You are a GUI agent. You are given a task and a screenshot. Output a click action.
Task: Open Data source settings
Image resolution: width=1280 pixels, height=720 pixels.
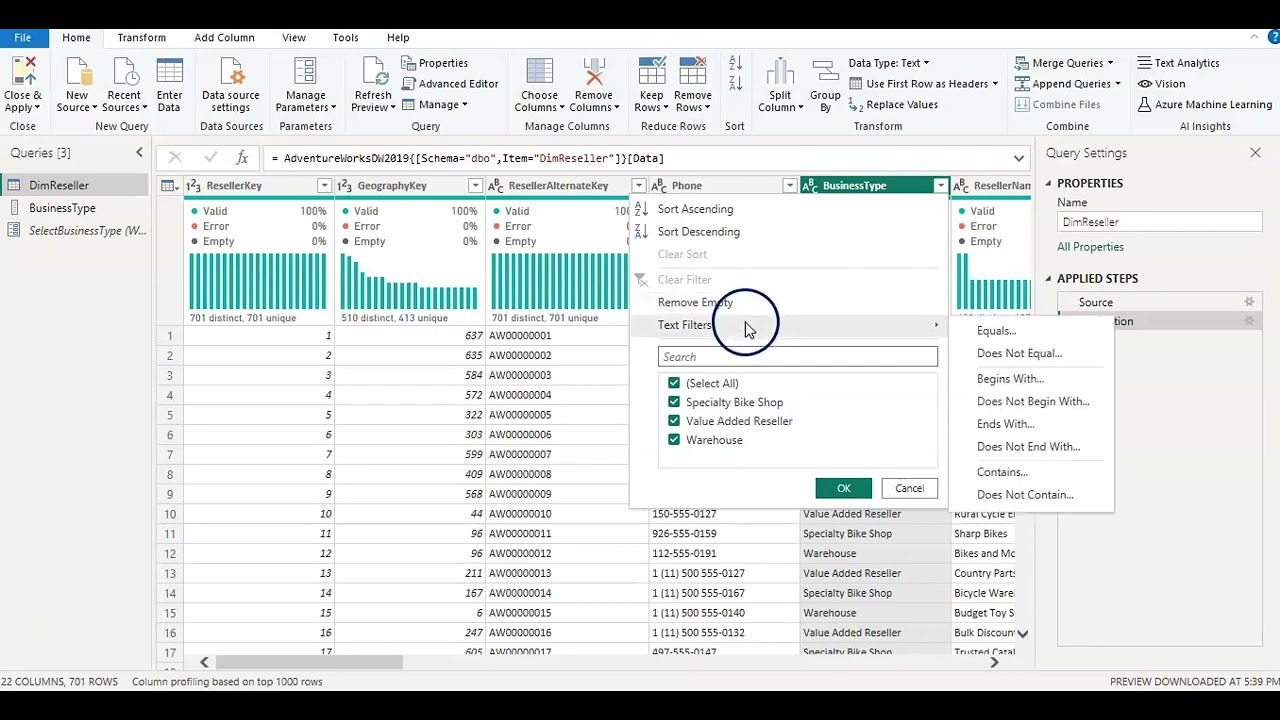coord(231,84)
